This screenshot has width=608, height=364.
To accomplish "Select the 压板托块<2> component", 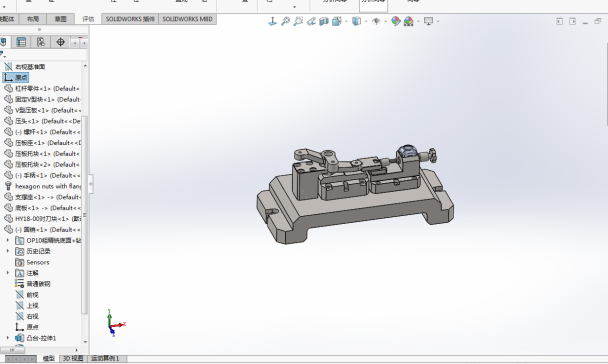I will 42,164.
